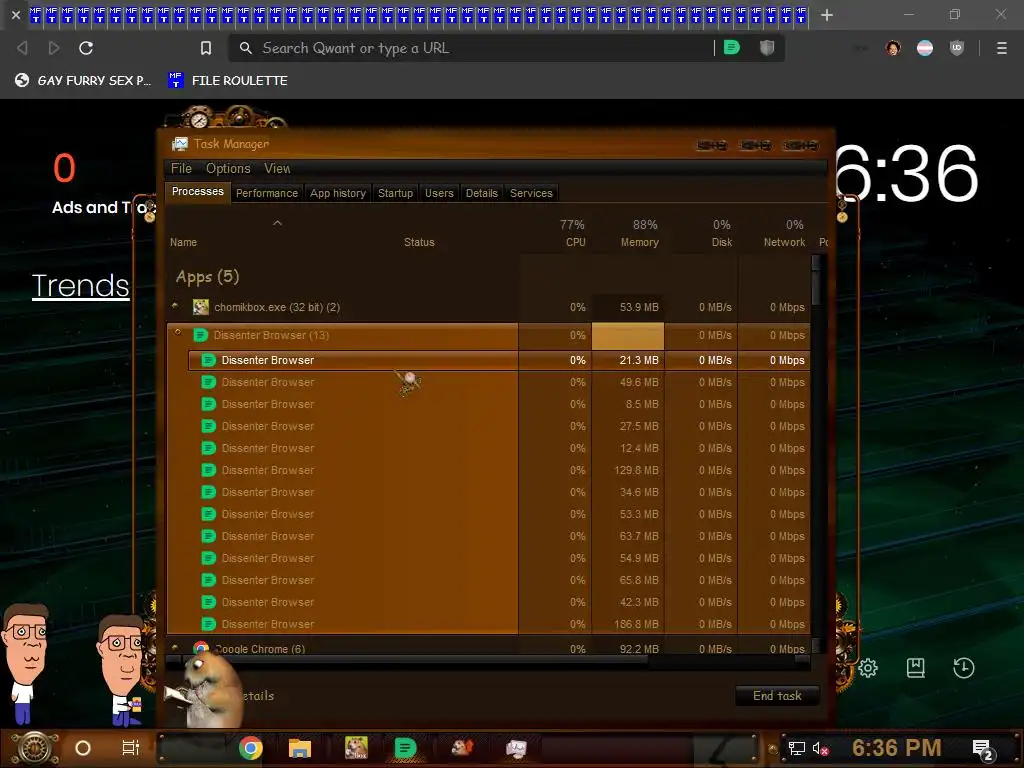Select Dissenter Browser process using 27.5 MB
The height and width of the screenshot is (768, 1024).
pos(499,426)
